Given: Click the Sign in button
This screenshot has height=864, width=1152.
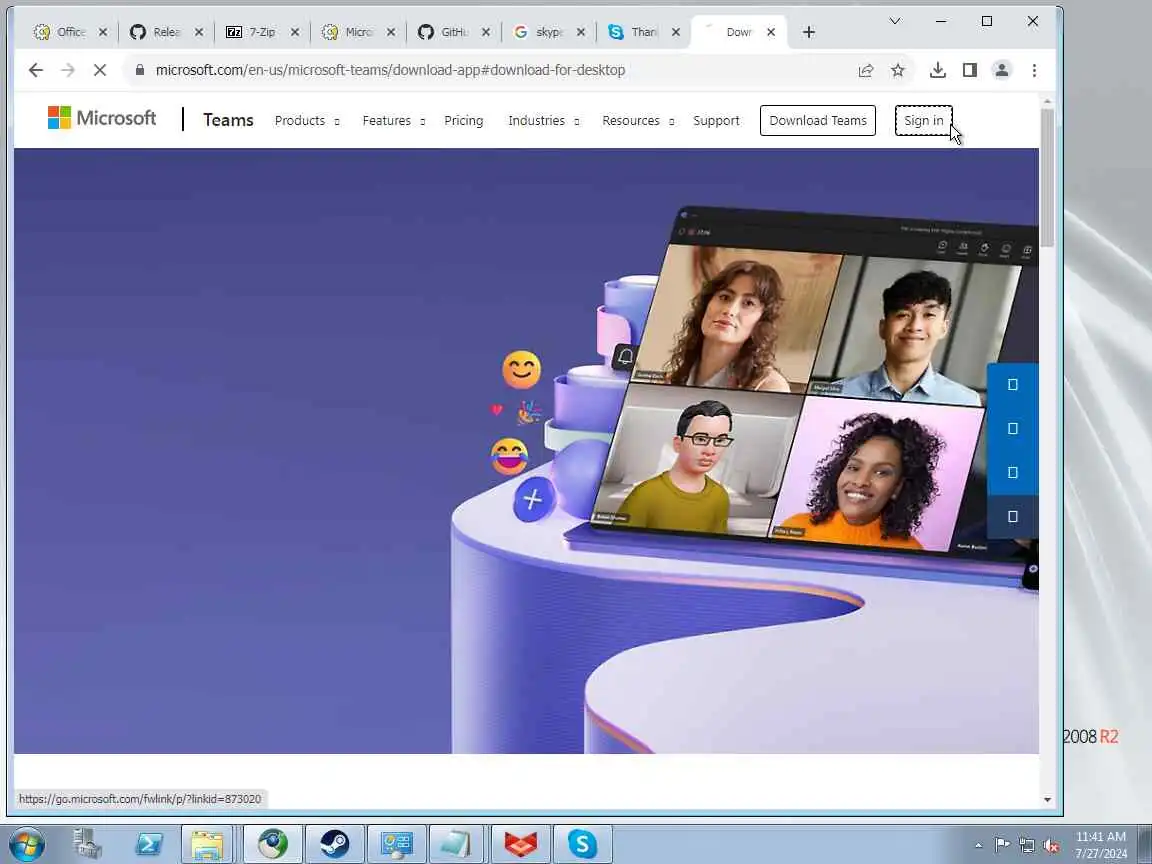Looking at the screenshot, I should click(x=924, y=120).
